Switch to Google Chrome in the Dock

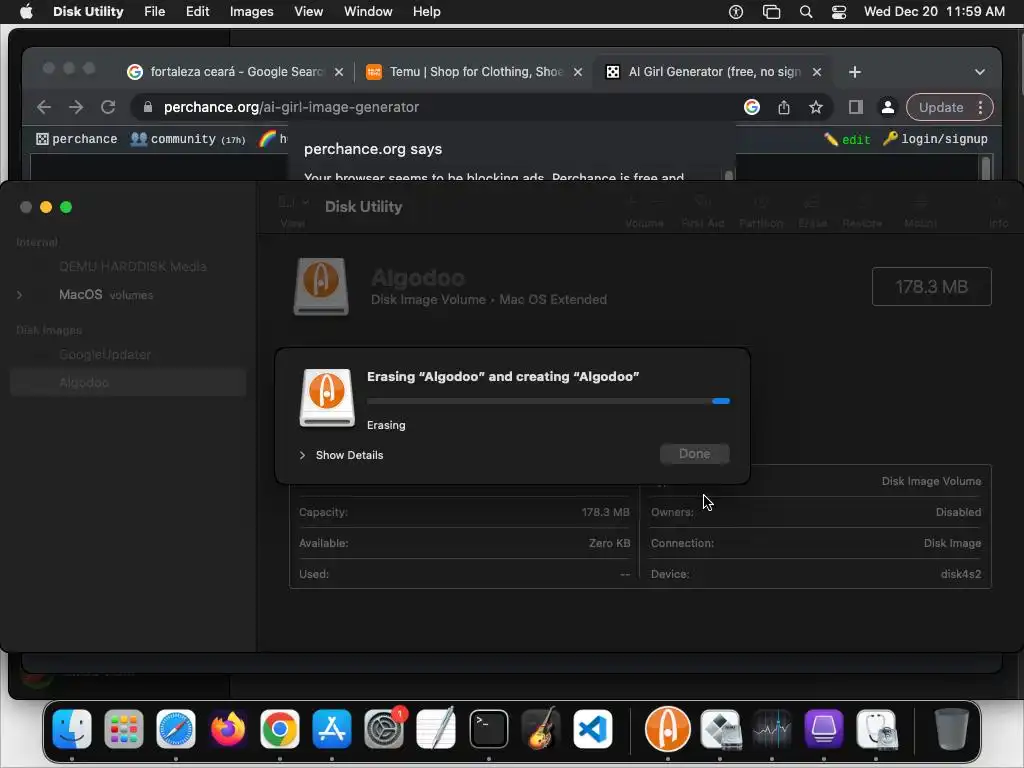click(x=280, y=729)
